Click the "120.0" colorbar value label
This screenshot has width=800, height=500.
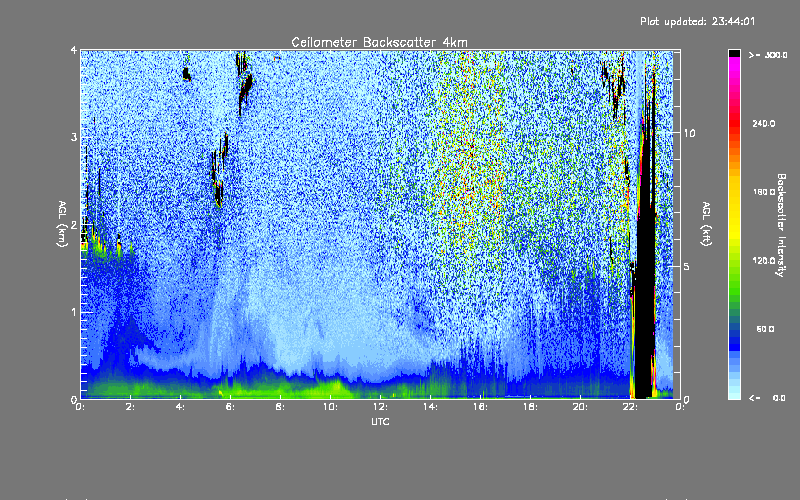coord(764,260)
